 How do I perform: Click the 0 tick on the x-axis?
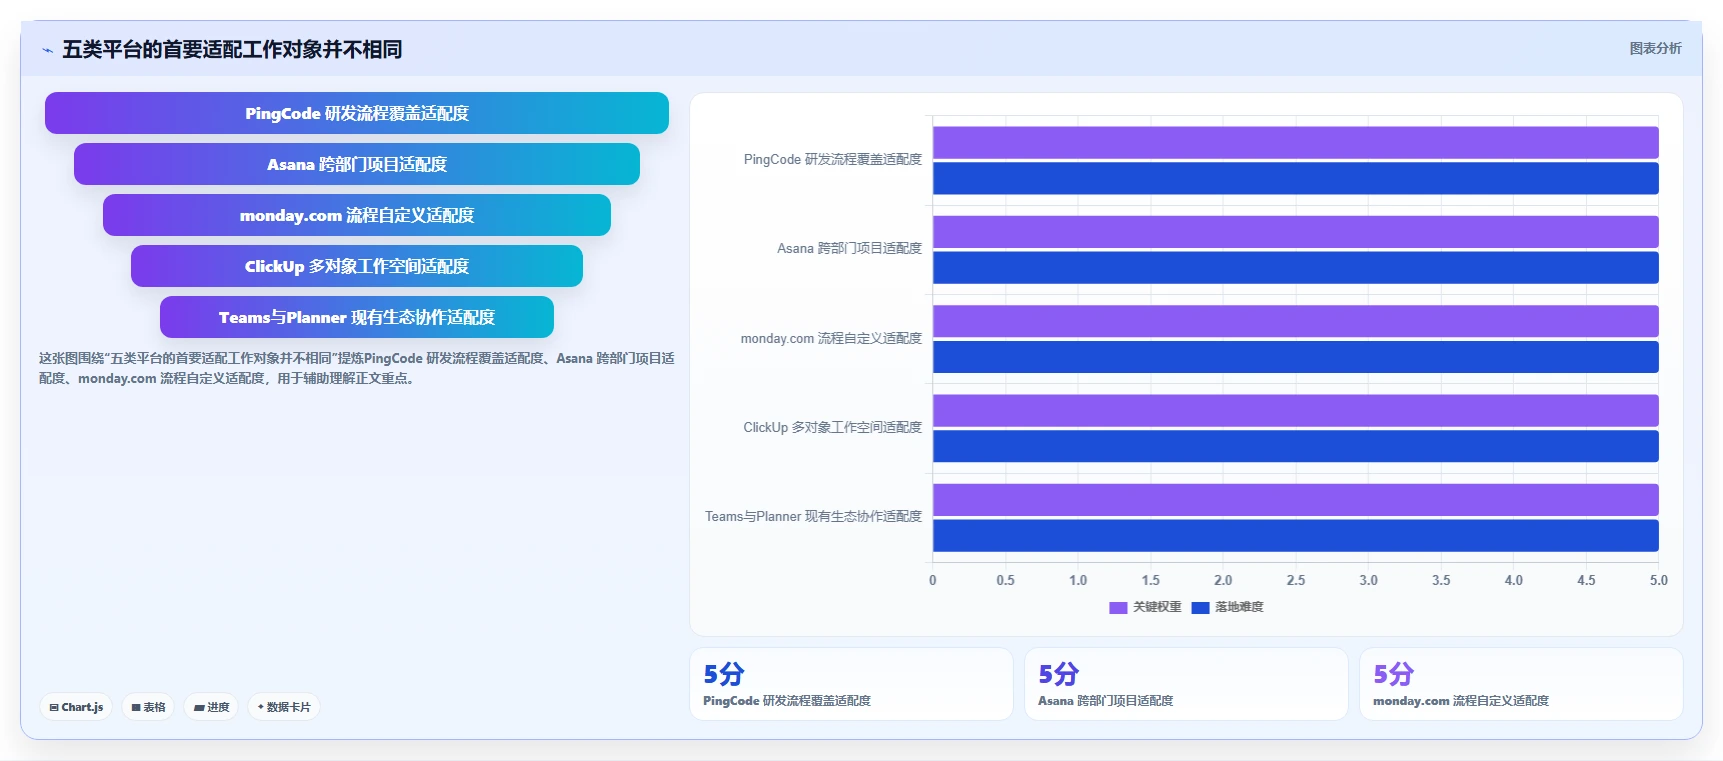click(933, 580)
